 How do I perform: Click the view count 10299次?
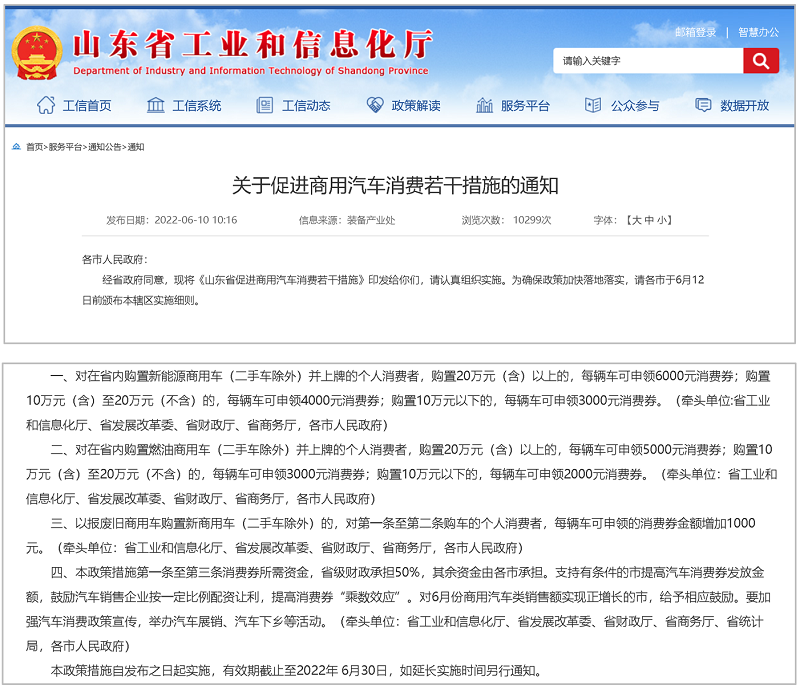tap(532, 220)
